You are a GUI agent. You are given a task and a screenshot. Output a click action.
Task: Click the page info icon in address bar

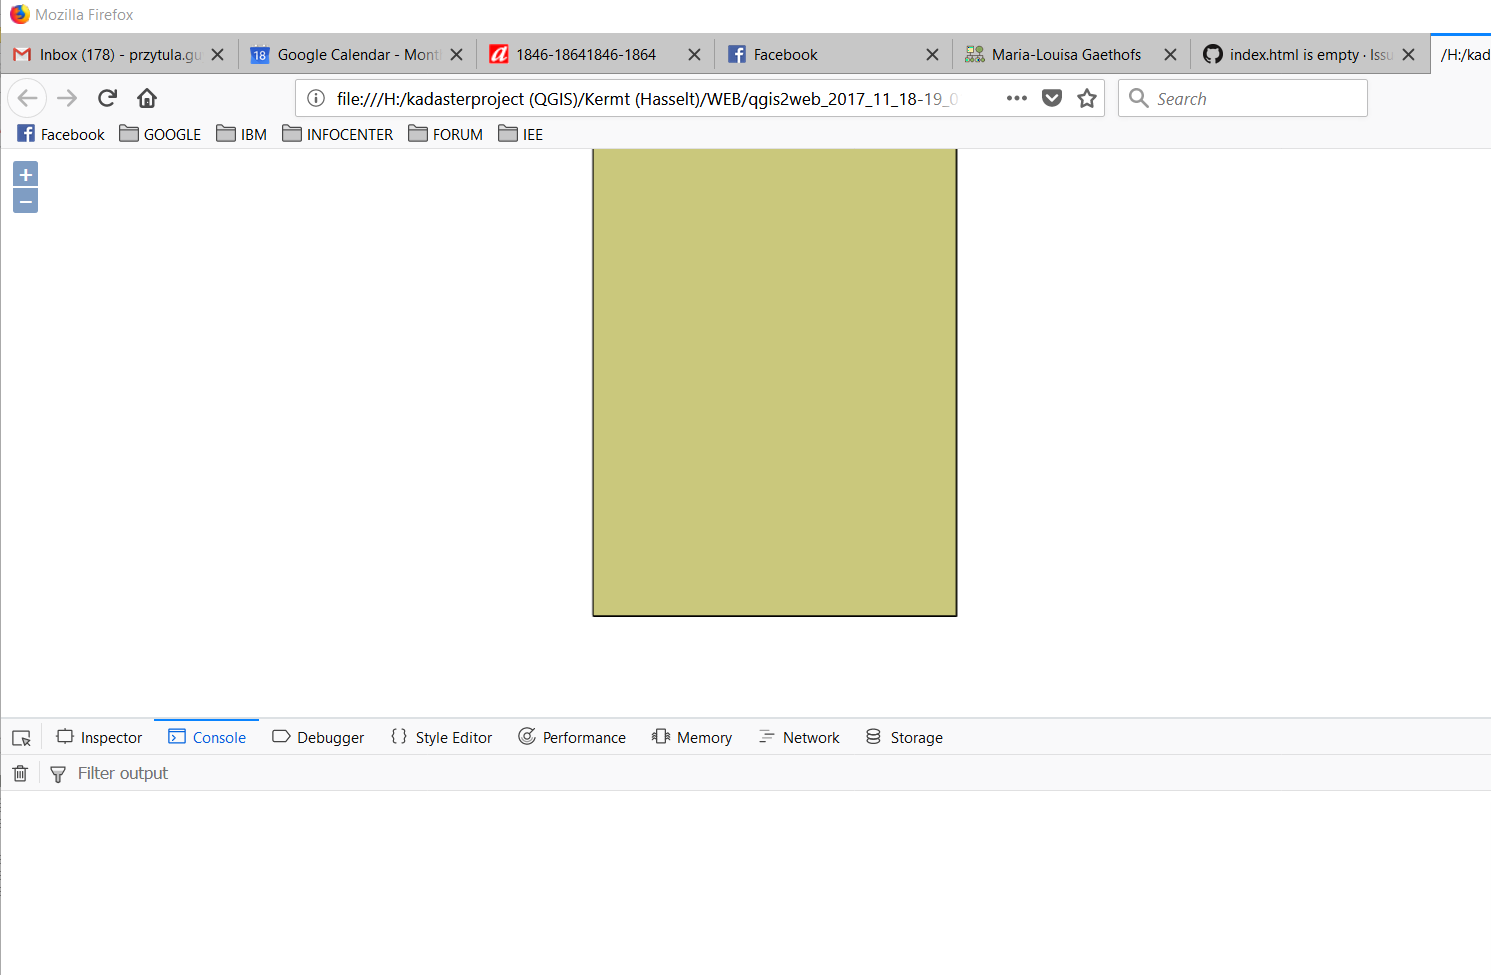[x=316, y=98]
